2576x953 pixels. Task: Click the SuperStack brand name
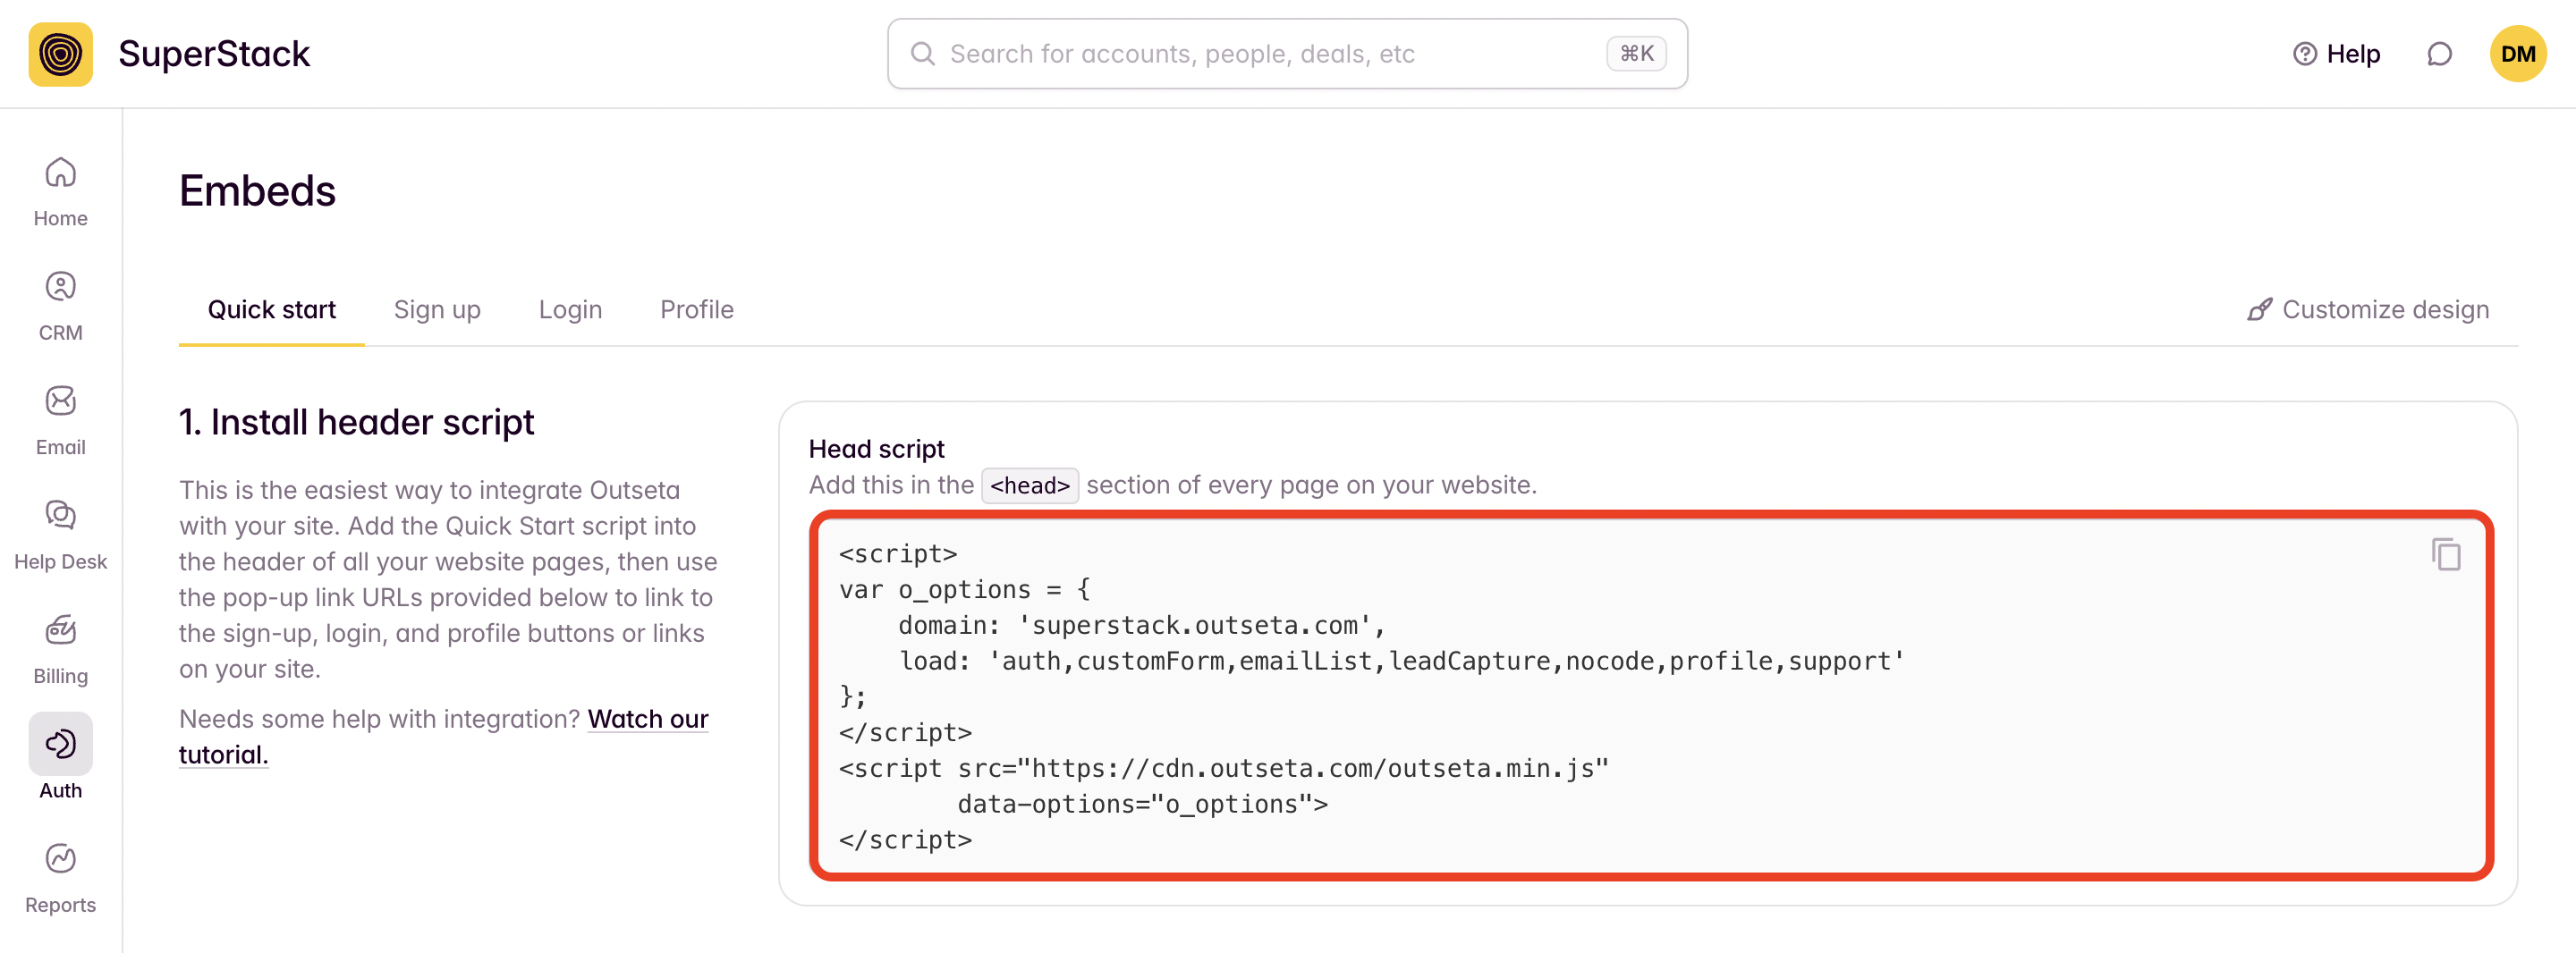coord(214,54)
